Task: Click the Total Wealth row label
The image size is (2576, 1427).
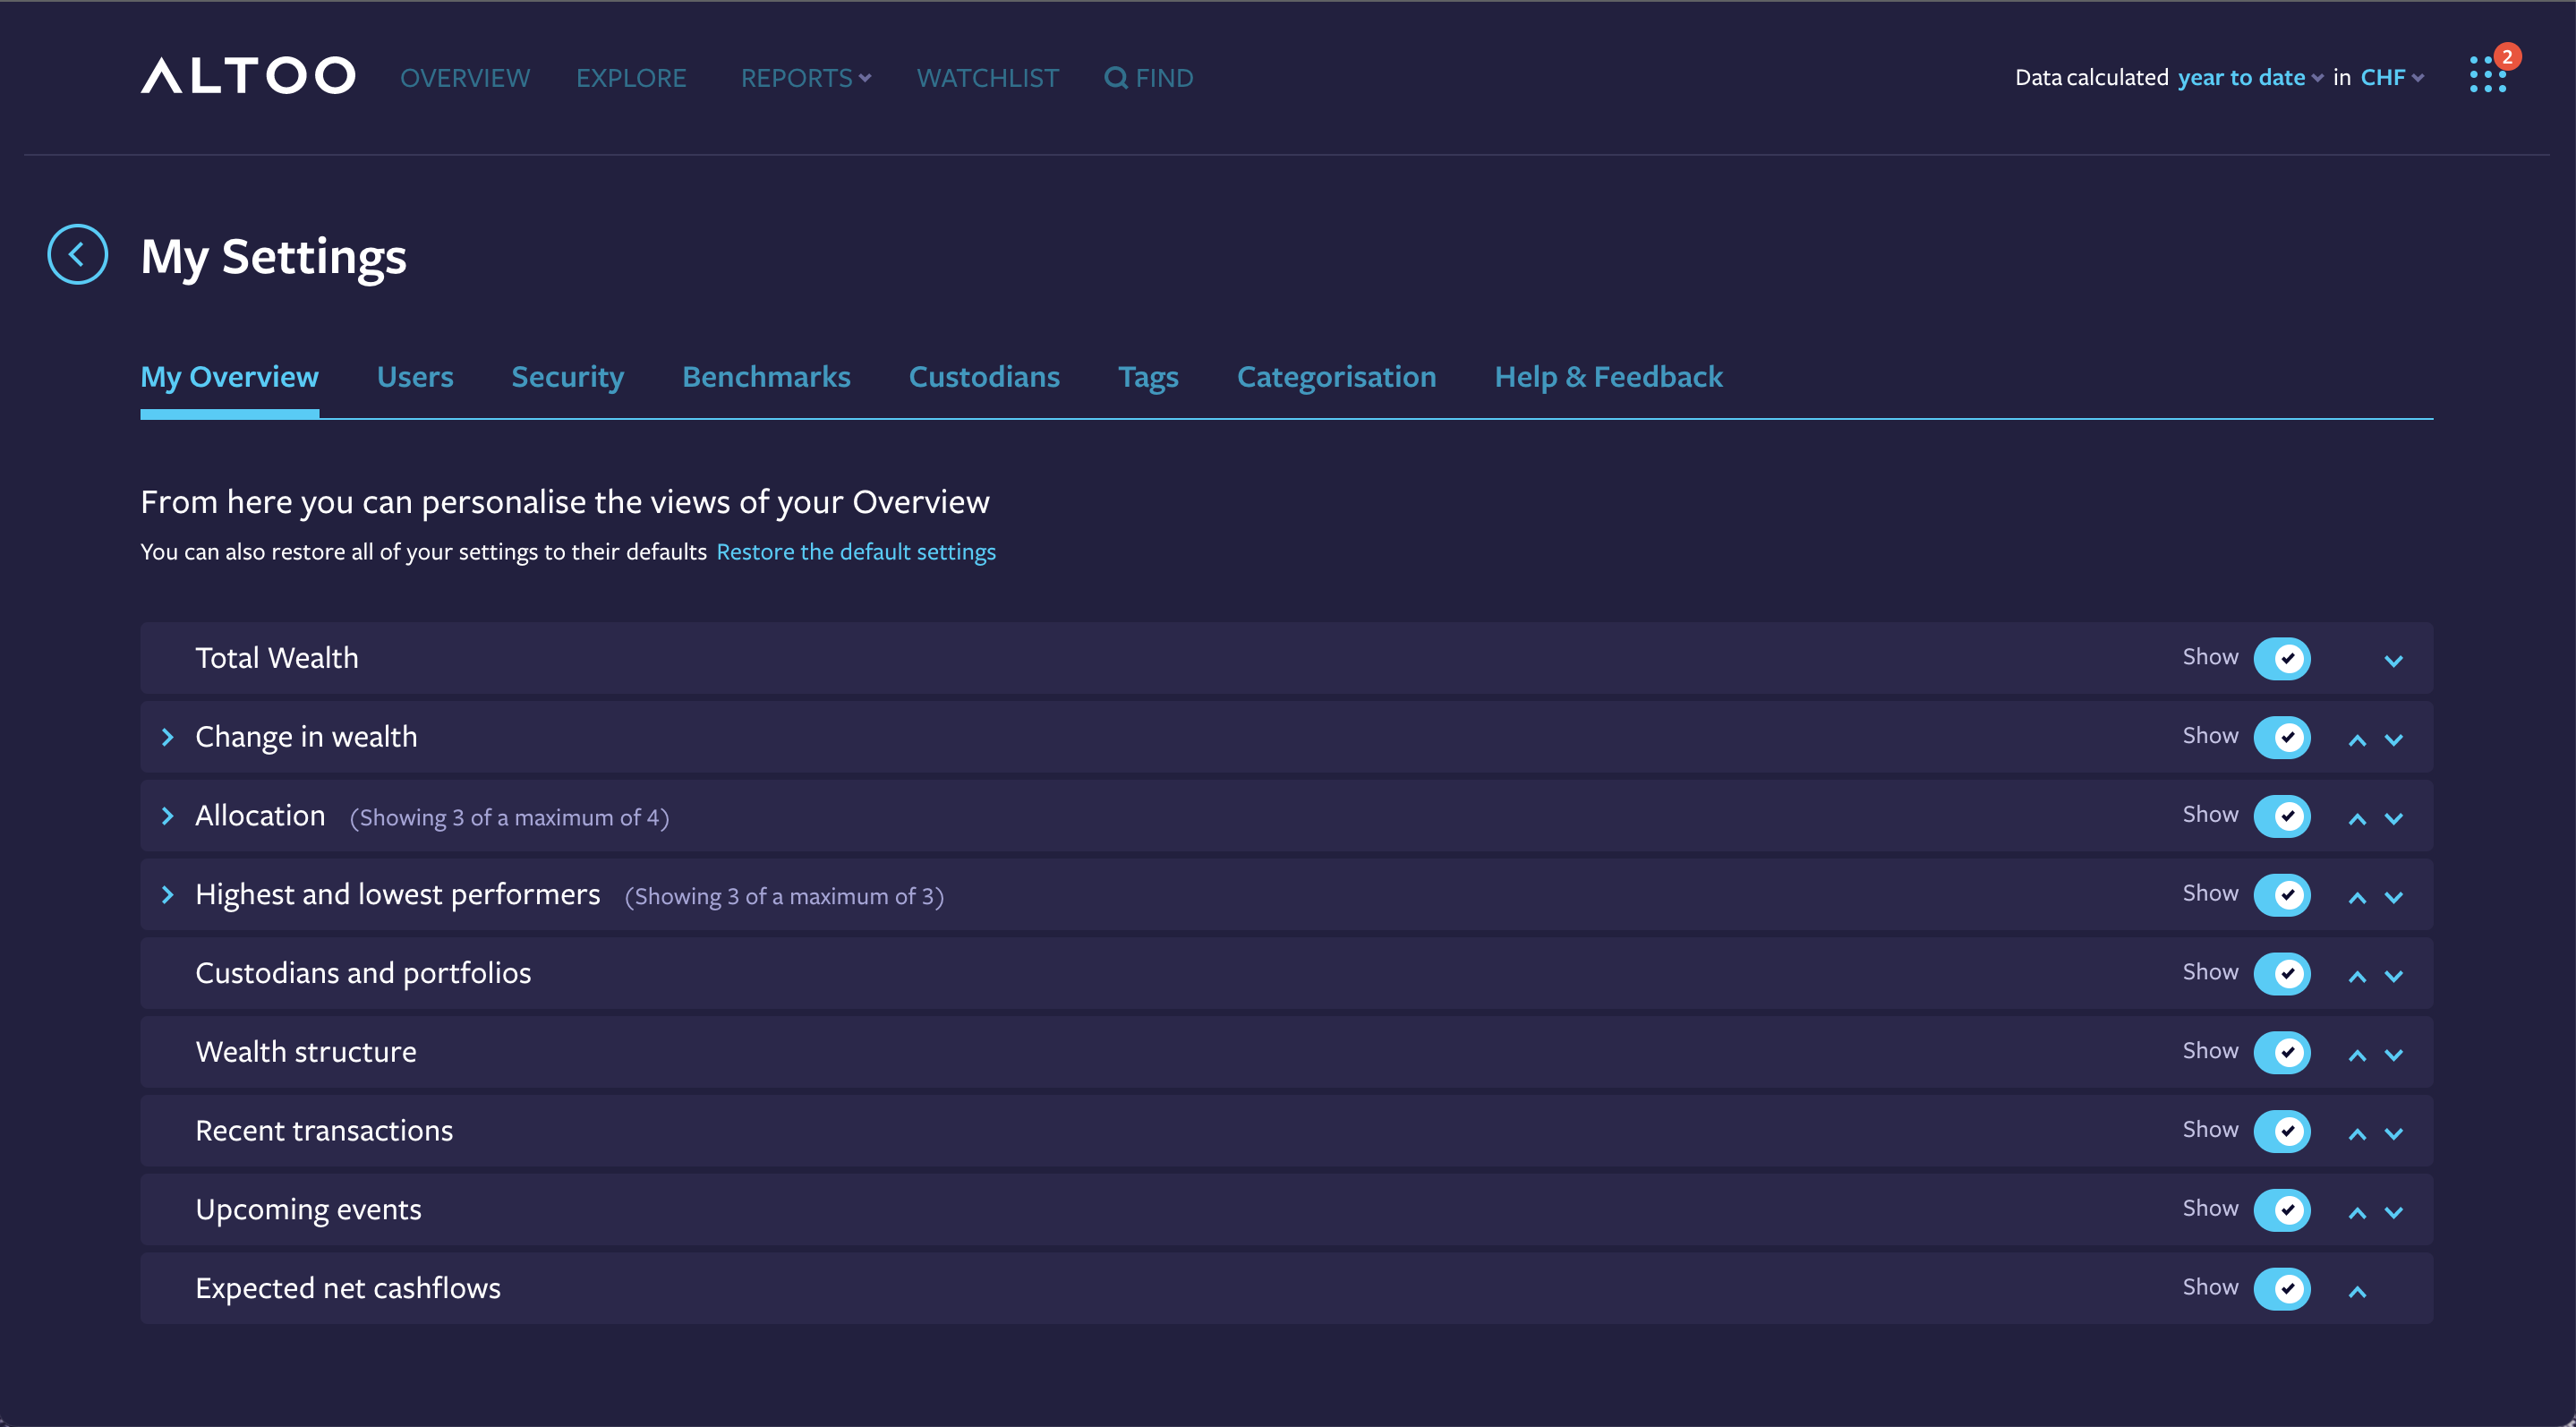Action: 277,658
